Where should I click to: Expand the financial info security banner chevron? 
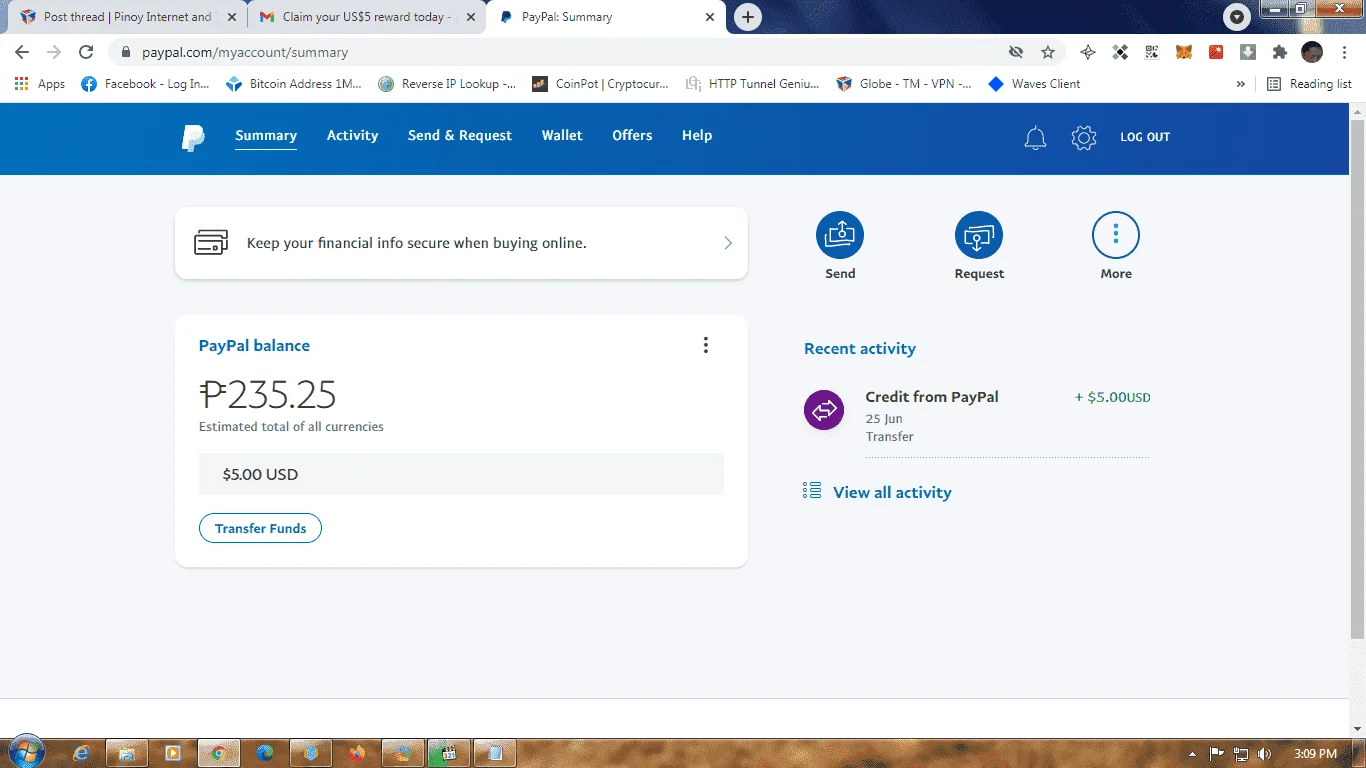point(728,243)
